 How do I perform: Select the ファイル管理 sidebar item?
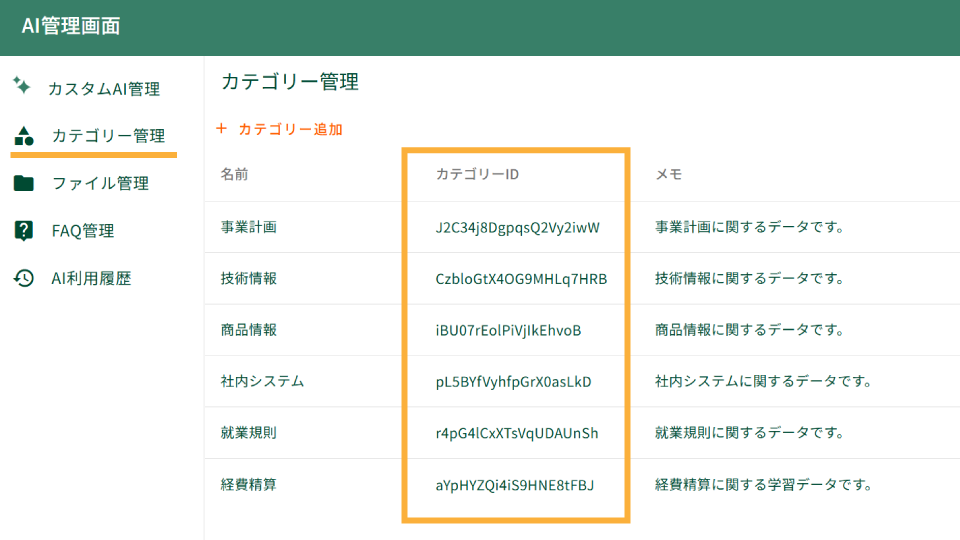click(x=100, y=184)
